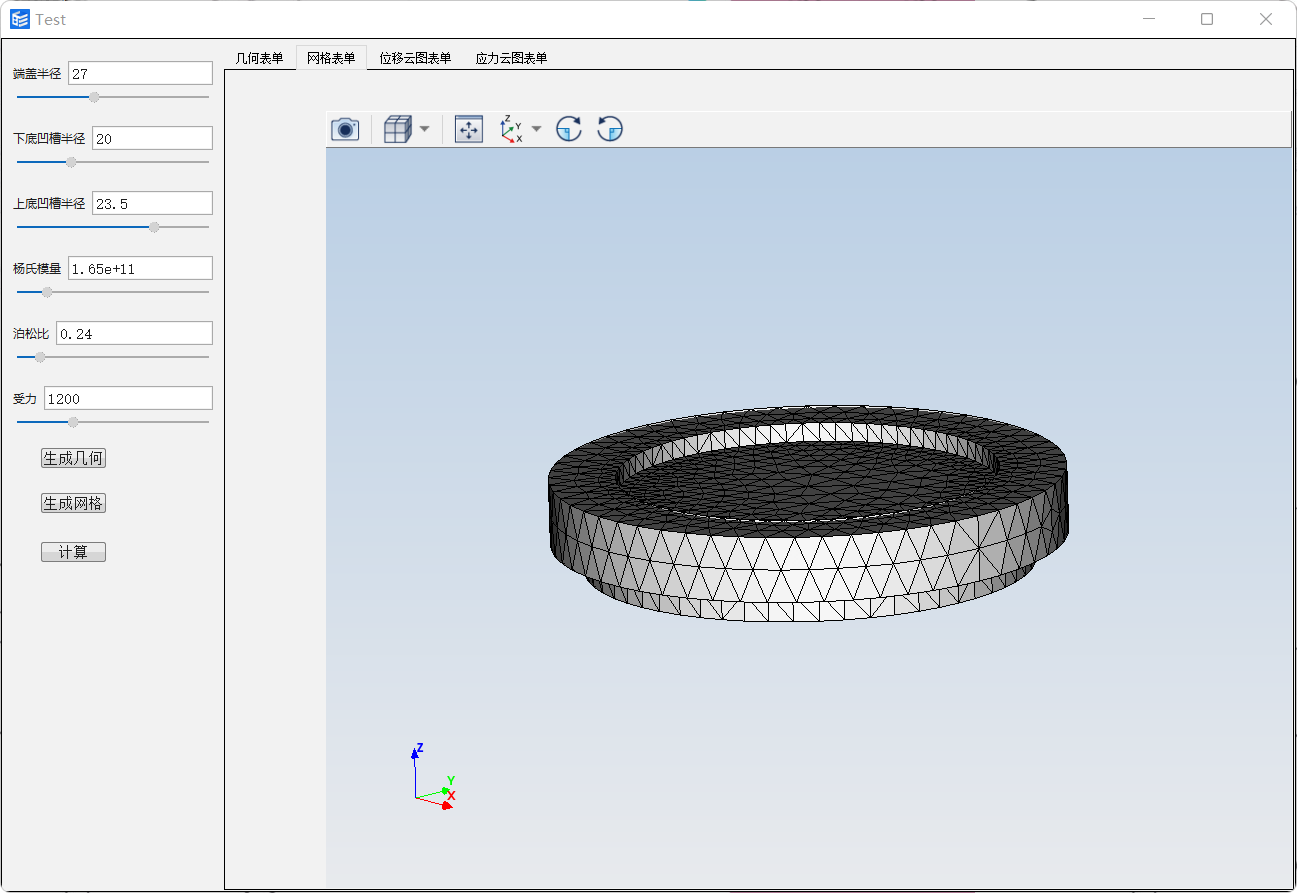Click the 端盖半径 label text
Image resolution: width=1297 pixels, height=893 pixels.
click(37, 74)
